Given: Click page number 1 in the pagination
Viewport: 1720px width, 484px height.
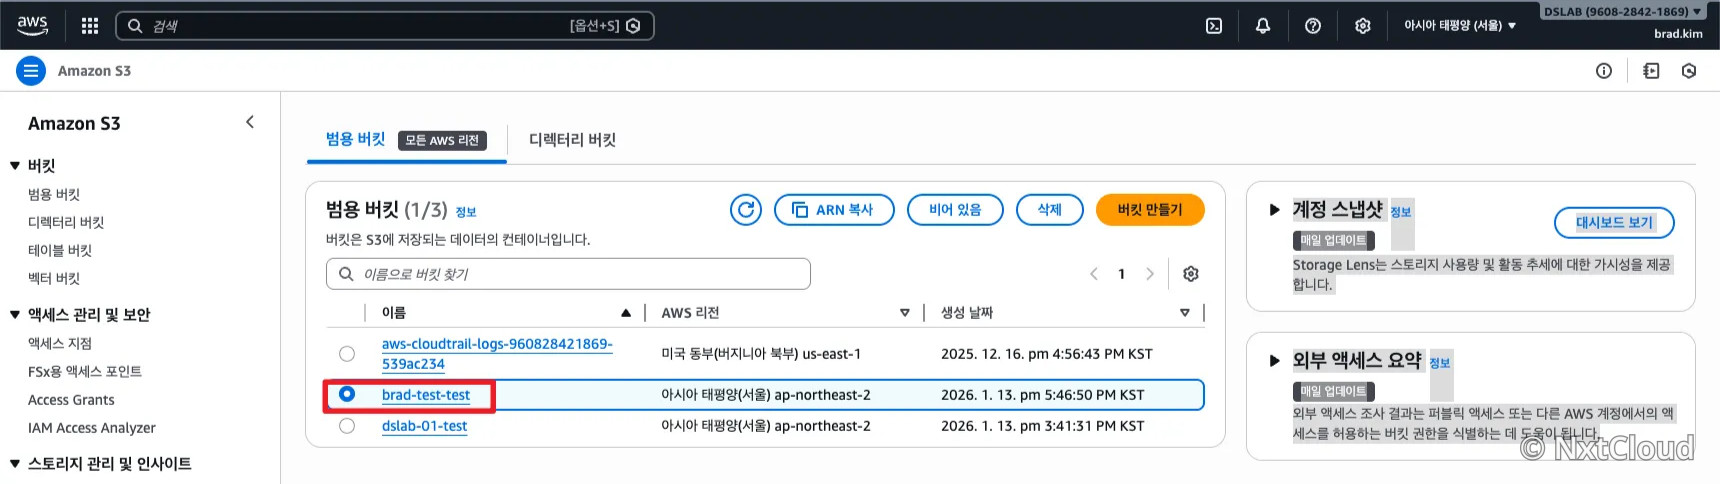Looking at the screenshot, I should click(1122, 274).
